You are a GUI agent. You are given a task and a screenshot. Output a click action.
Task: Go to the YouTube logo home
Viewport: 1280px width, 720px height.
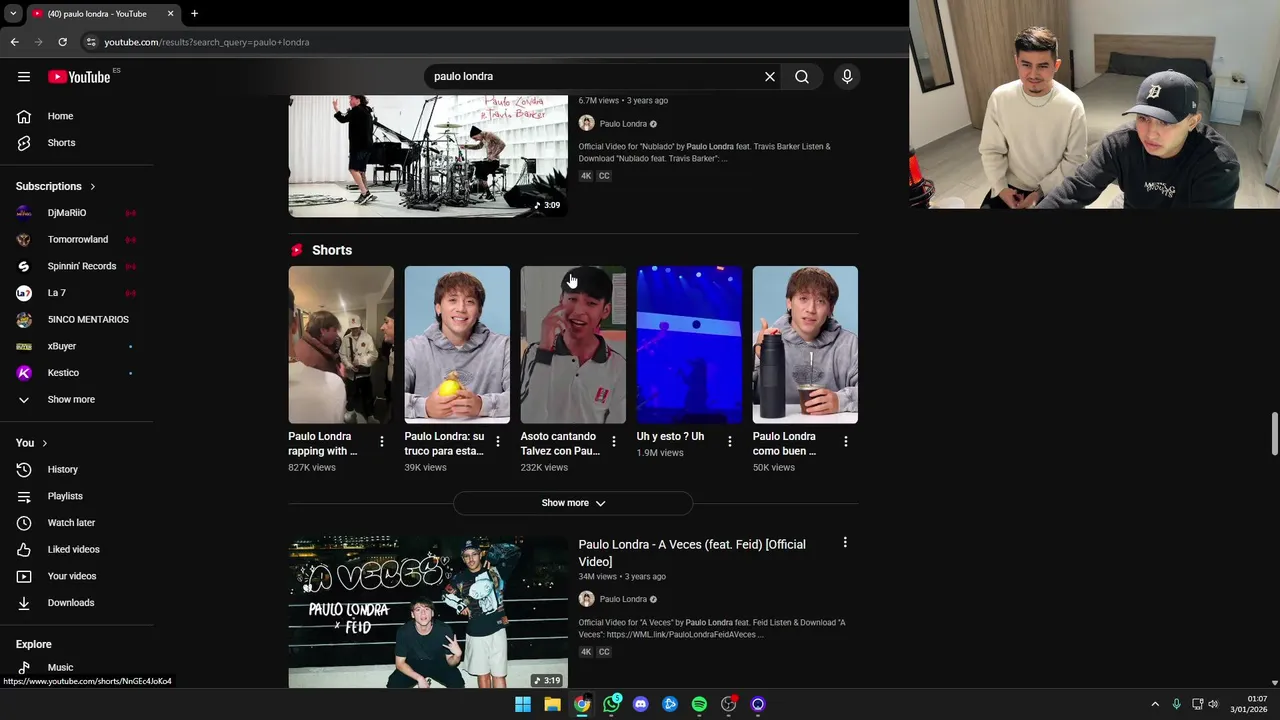[79, 77]
